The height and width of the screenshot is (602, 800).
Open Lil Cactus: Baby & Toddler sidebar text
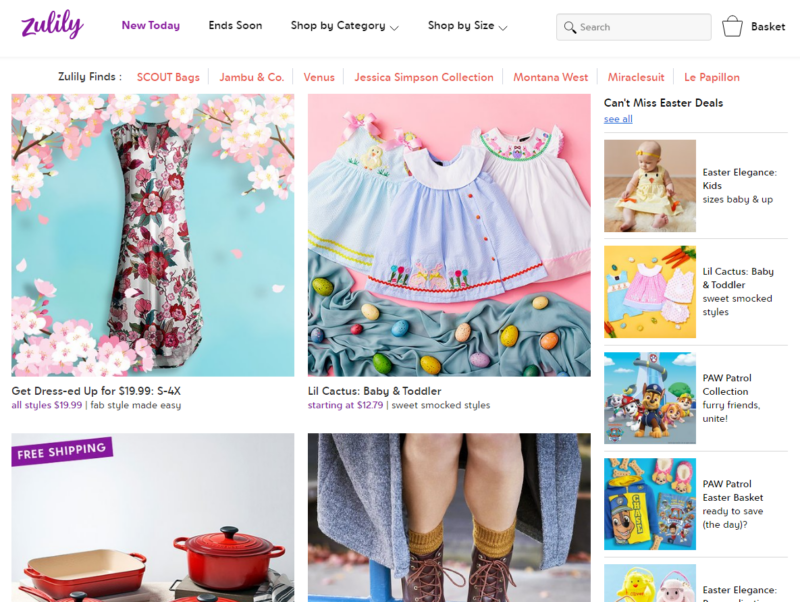(x=738, y=291)
